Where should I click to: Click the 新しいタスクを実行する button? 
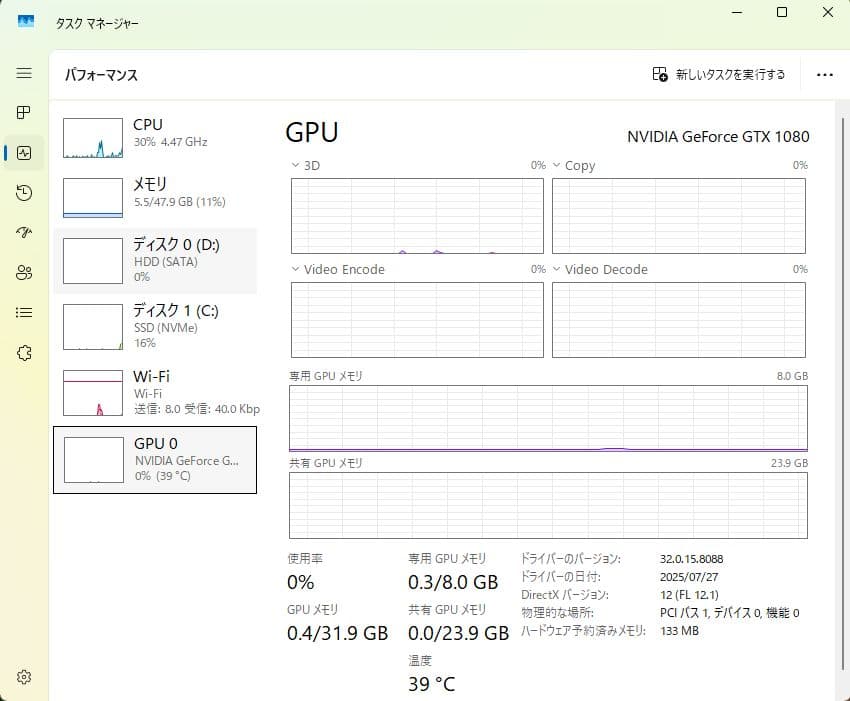(x=716, y=73)
